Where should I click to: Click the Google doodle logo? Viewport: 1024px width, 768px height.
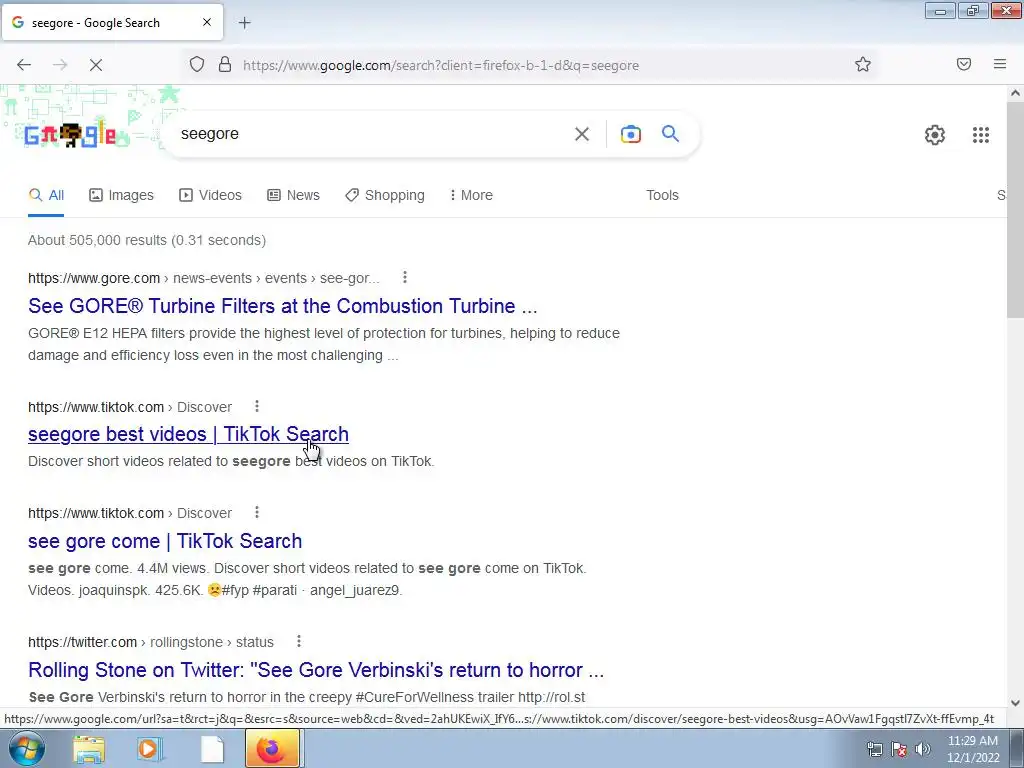pyautogui.click(x=70, y=135)
